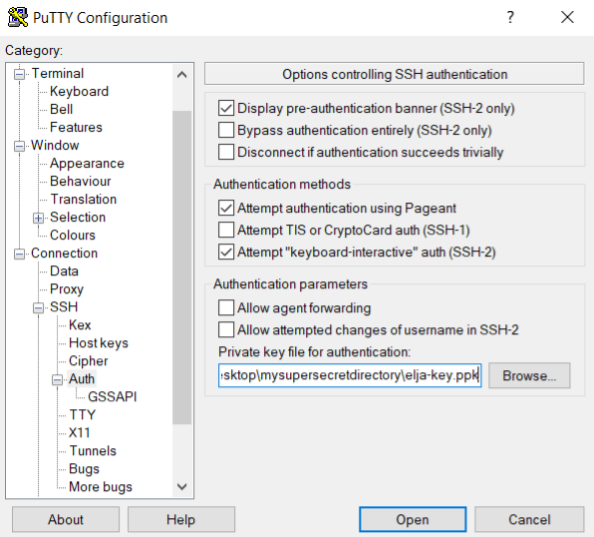
Task: Check Allow attempted changes of username
Action: point(226,330)
